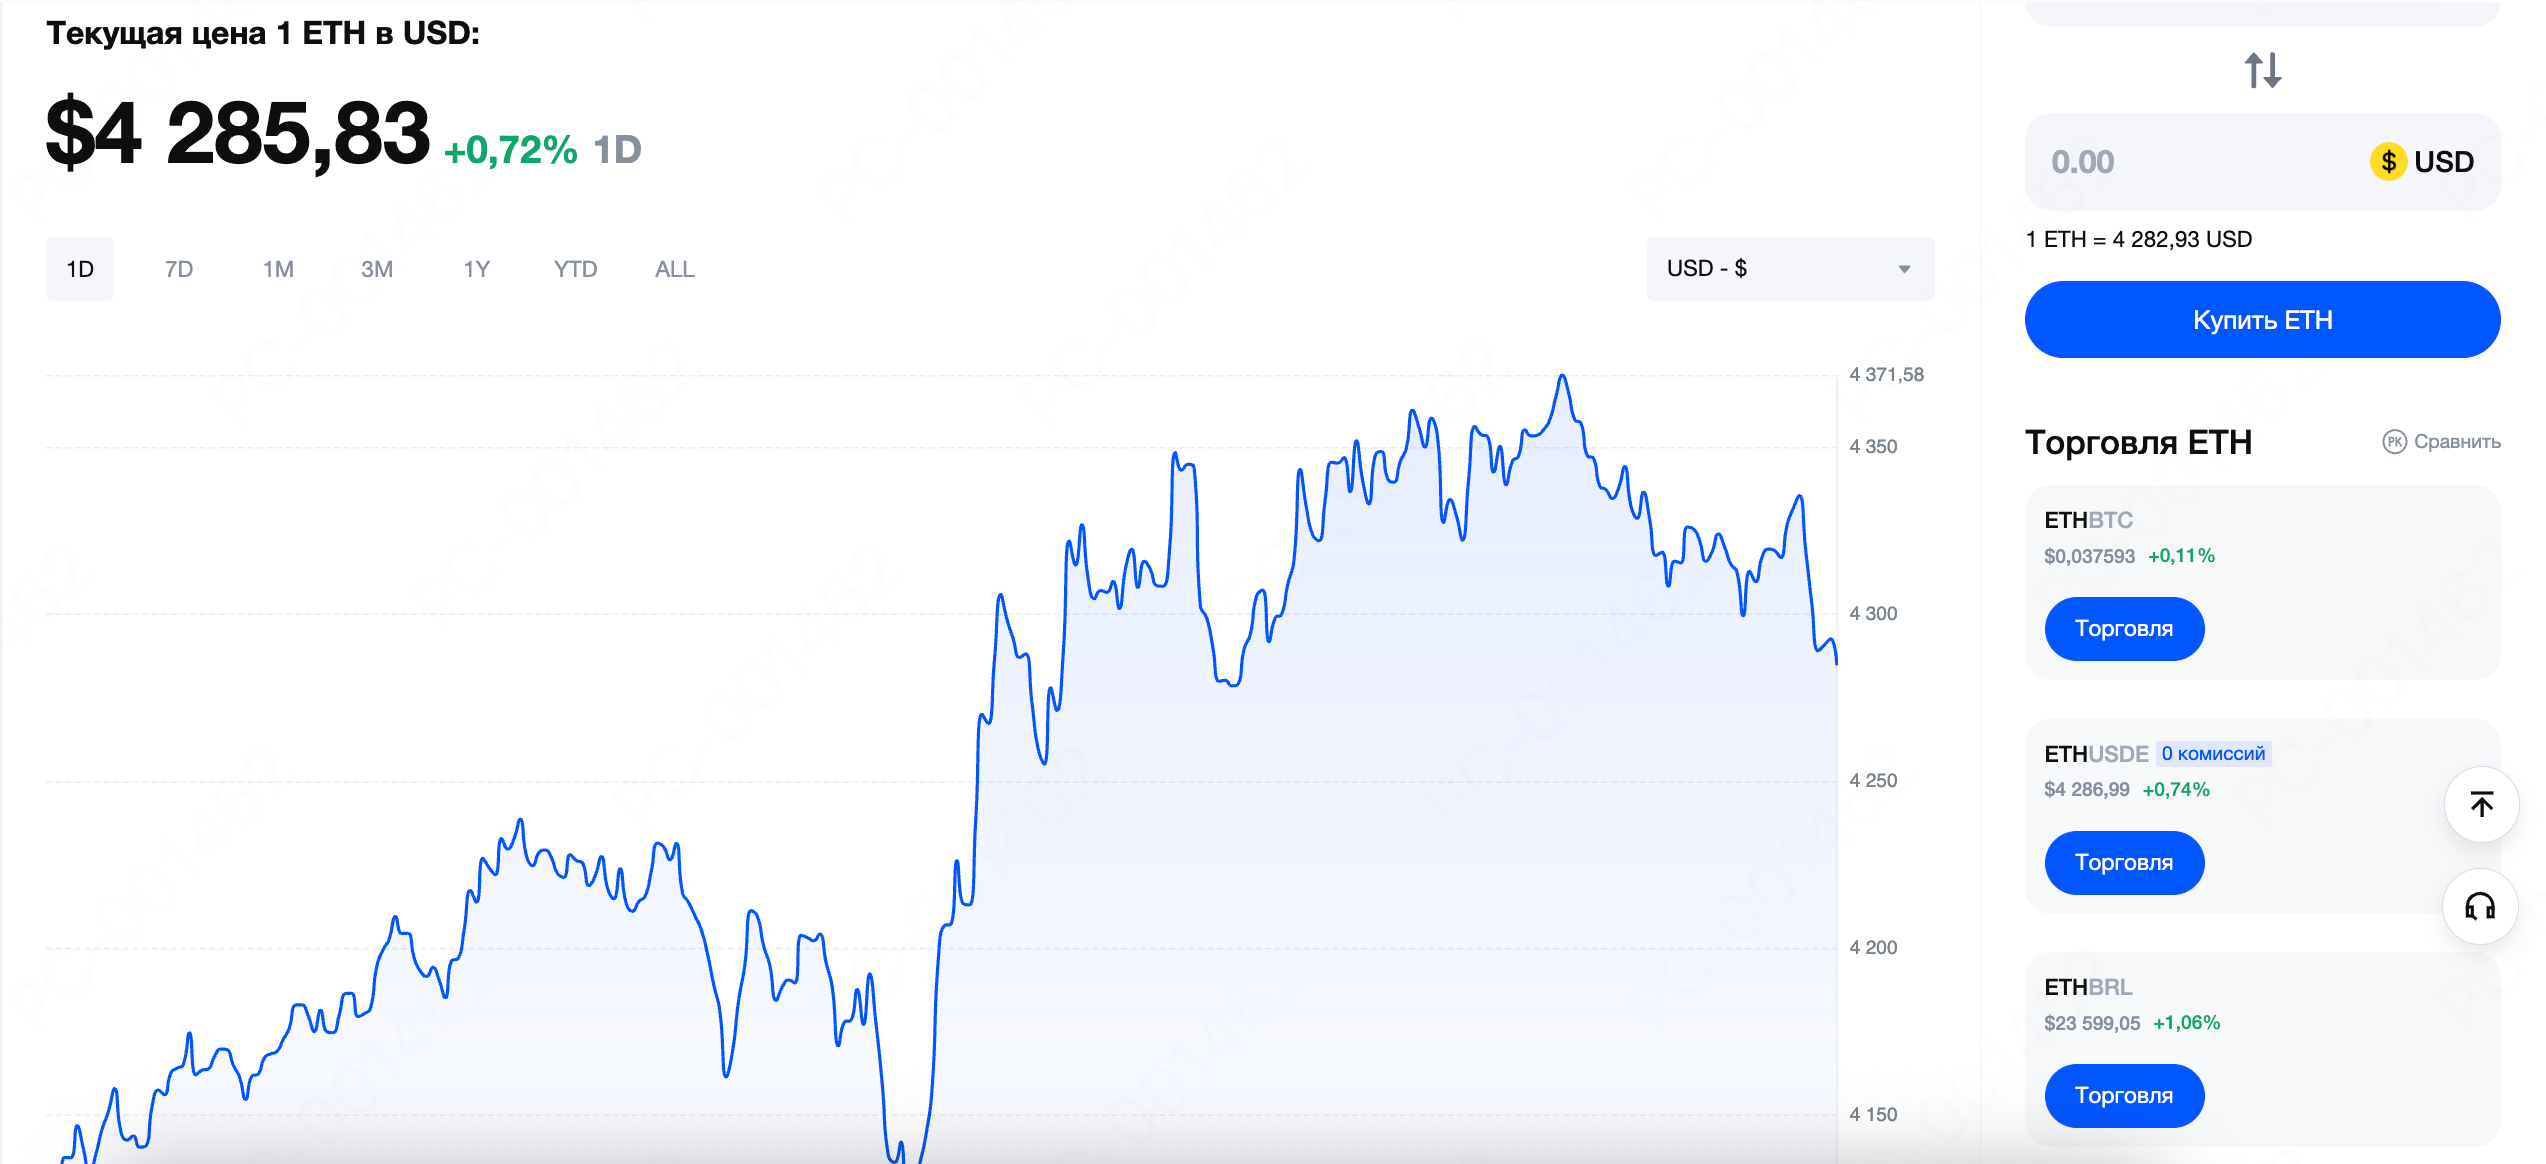Click the scroll-to-top arrow icon
Viewport: 2546px width, 1164px height.
point(2481,804)
